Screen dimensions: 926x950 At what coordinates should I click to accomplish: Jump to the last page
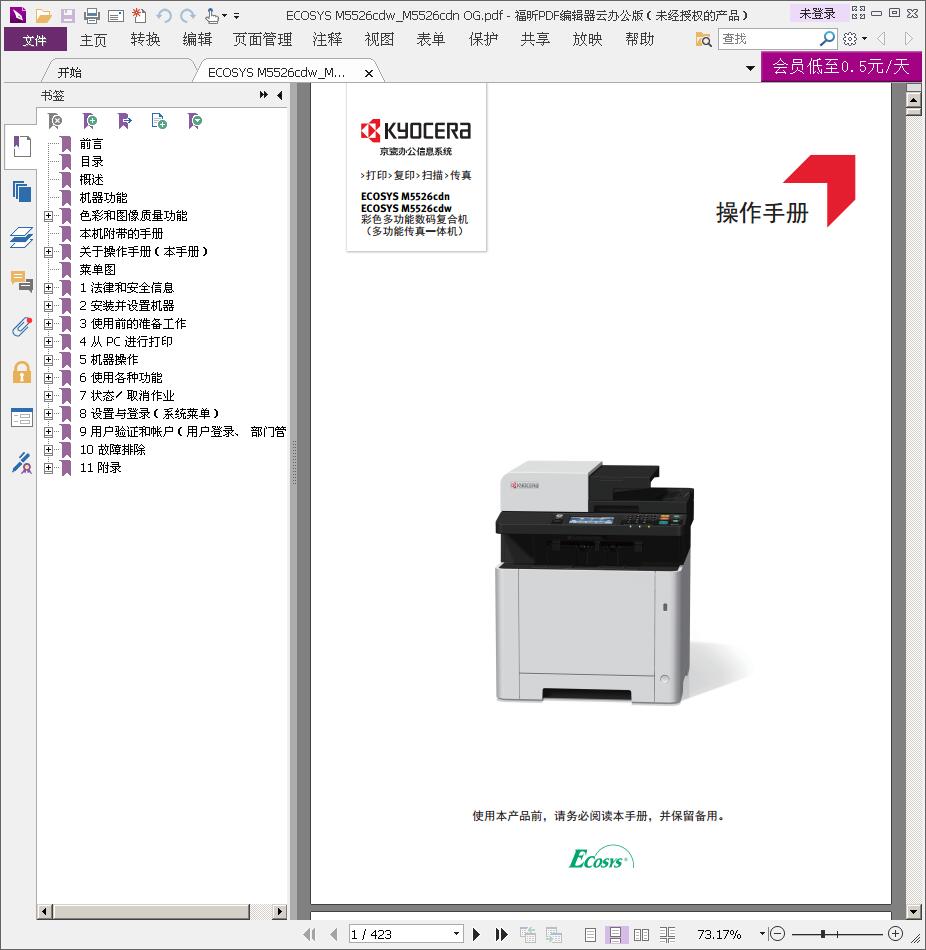point(501,934)
